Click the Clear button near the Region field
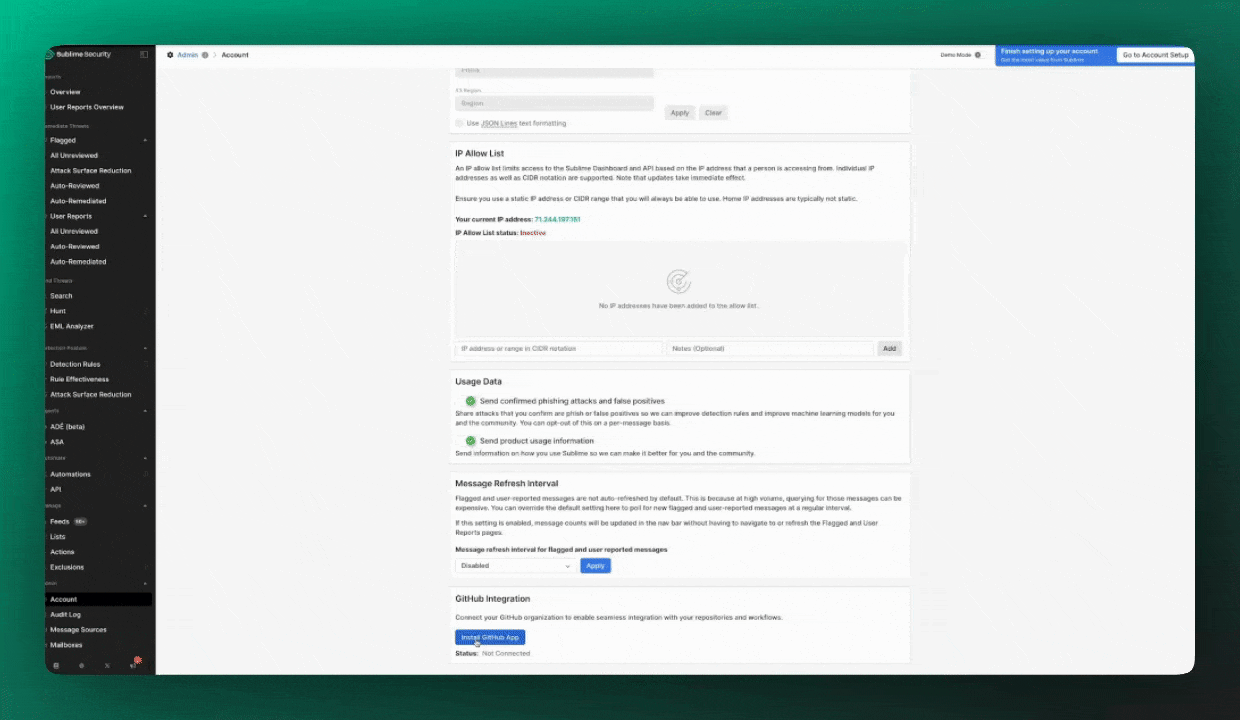Image resolution: width=1240 pixels, height=720 pixels. point(713,113)
